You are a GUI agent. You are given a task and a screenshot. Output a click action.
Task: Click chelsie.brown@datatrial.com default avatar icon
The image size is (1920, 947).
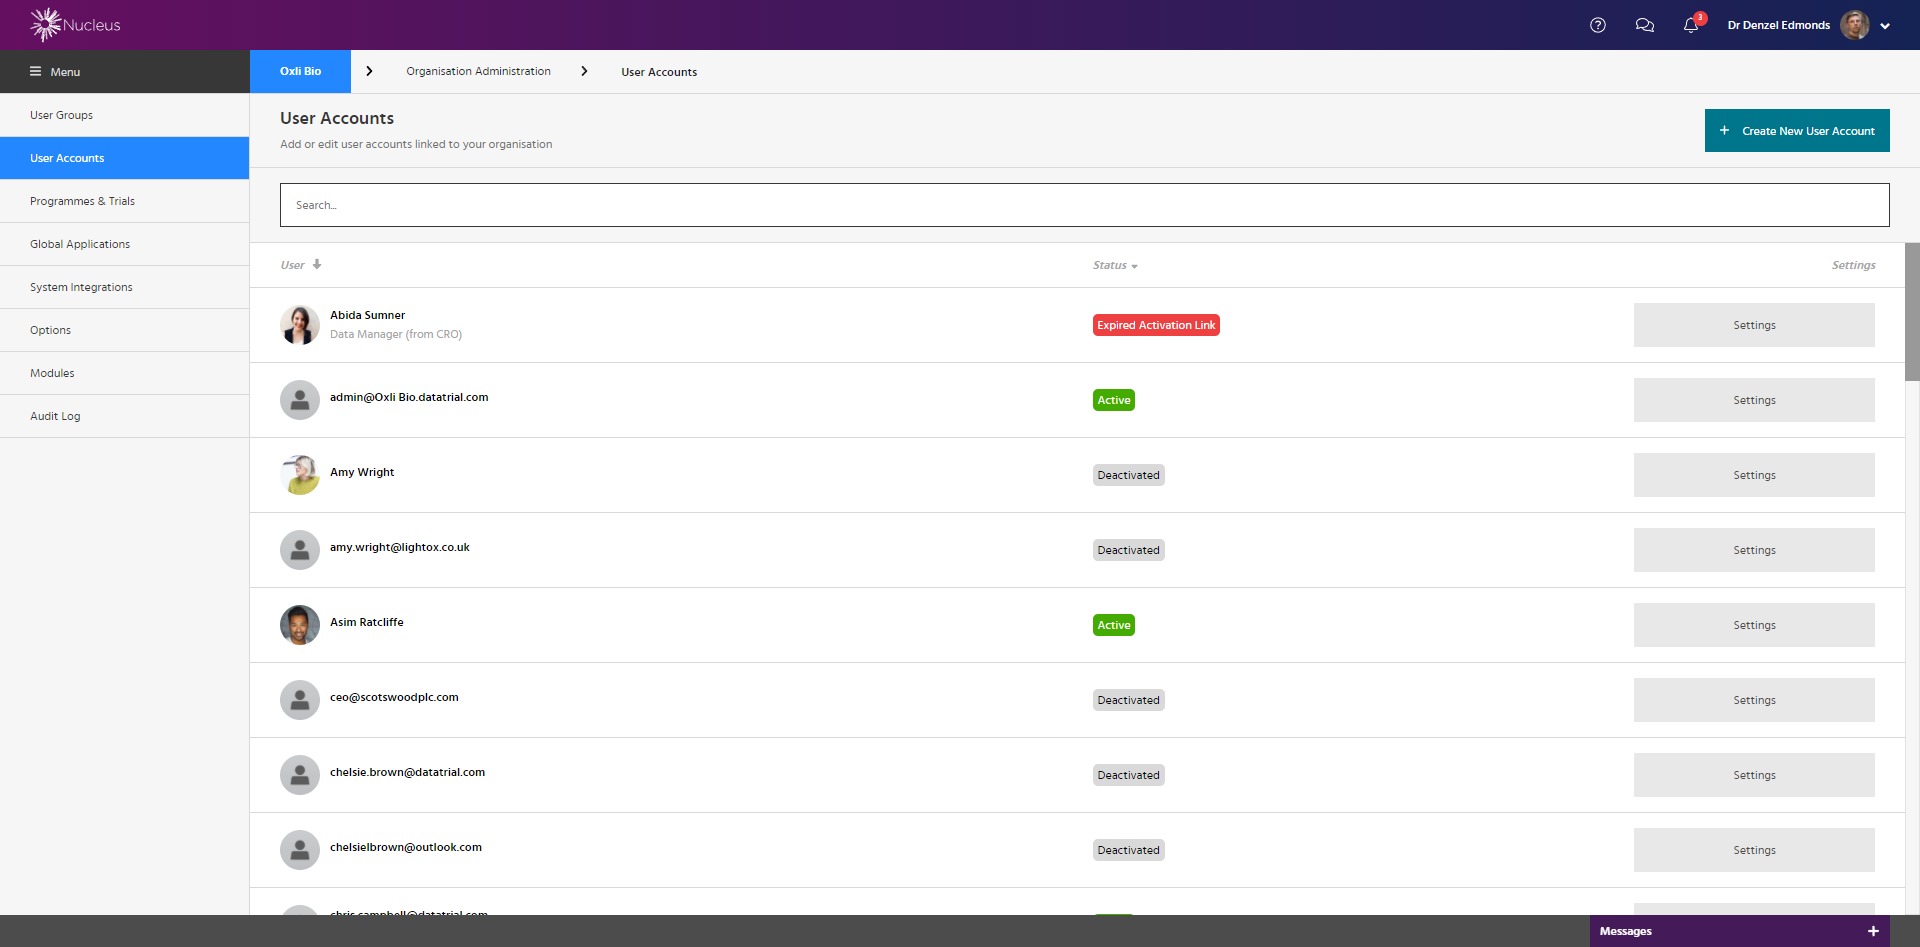pos(300,775)
